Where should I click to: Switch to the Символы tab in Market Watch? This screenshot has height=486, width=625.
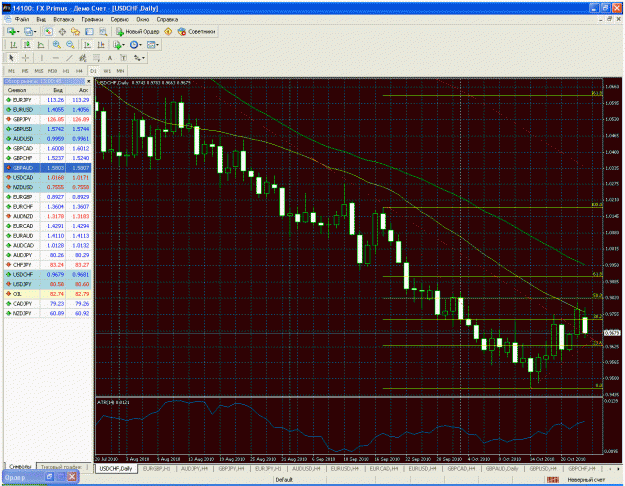(x=20, y=466)
